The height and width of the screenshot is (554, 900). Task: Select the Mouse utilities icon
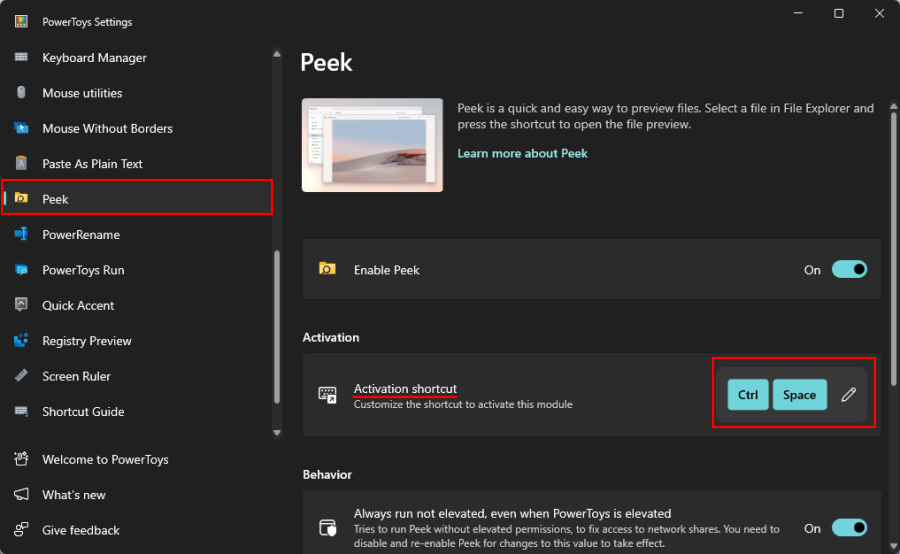[21, 92]
